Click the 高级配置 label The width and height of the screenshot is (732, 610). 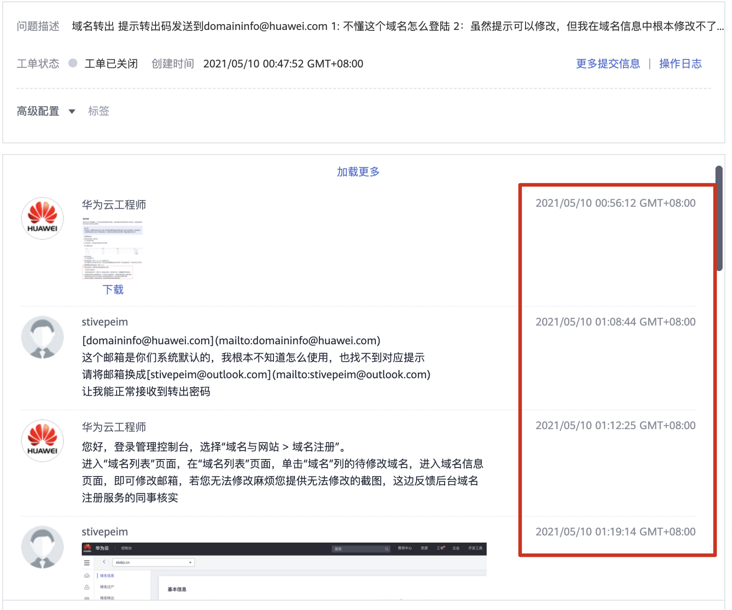38,111
